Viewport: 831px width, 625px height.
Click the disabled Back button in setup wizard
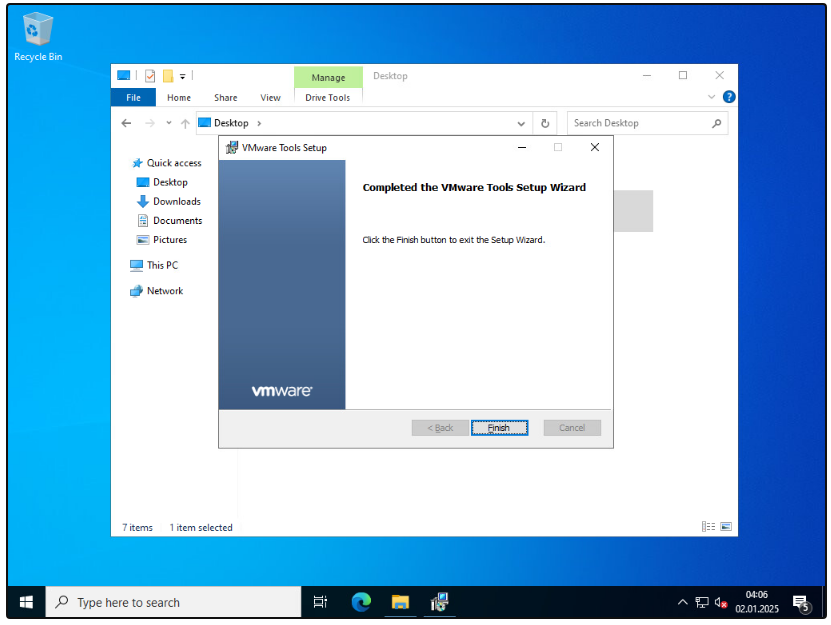point(440,428)
